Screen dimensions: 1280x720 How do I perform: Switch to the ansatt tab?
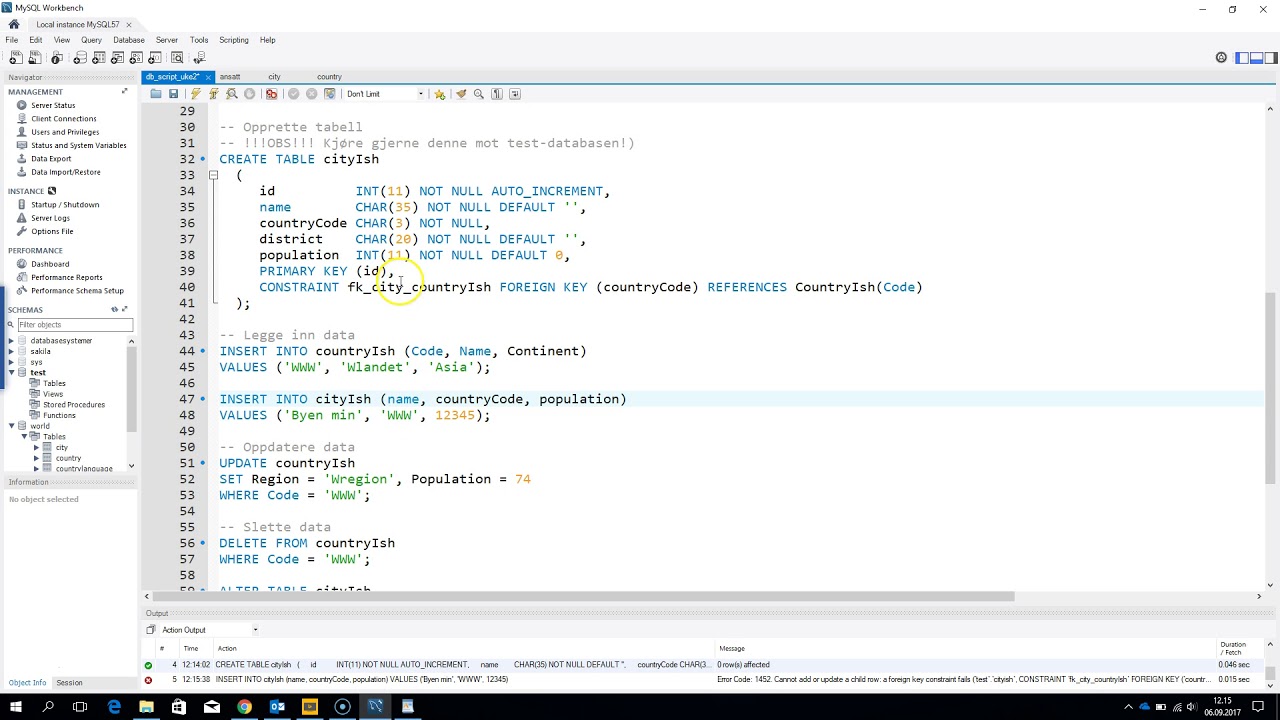click(230, 77)
